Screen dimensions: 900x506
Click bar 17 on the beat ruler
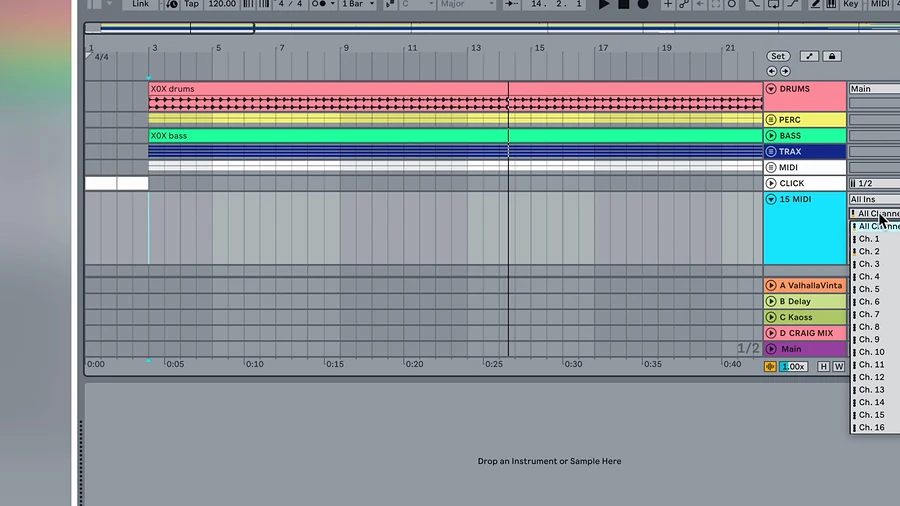[x=603, y=48]
